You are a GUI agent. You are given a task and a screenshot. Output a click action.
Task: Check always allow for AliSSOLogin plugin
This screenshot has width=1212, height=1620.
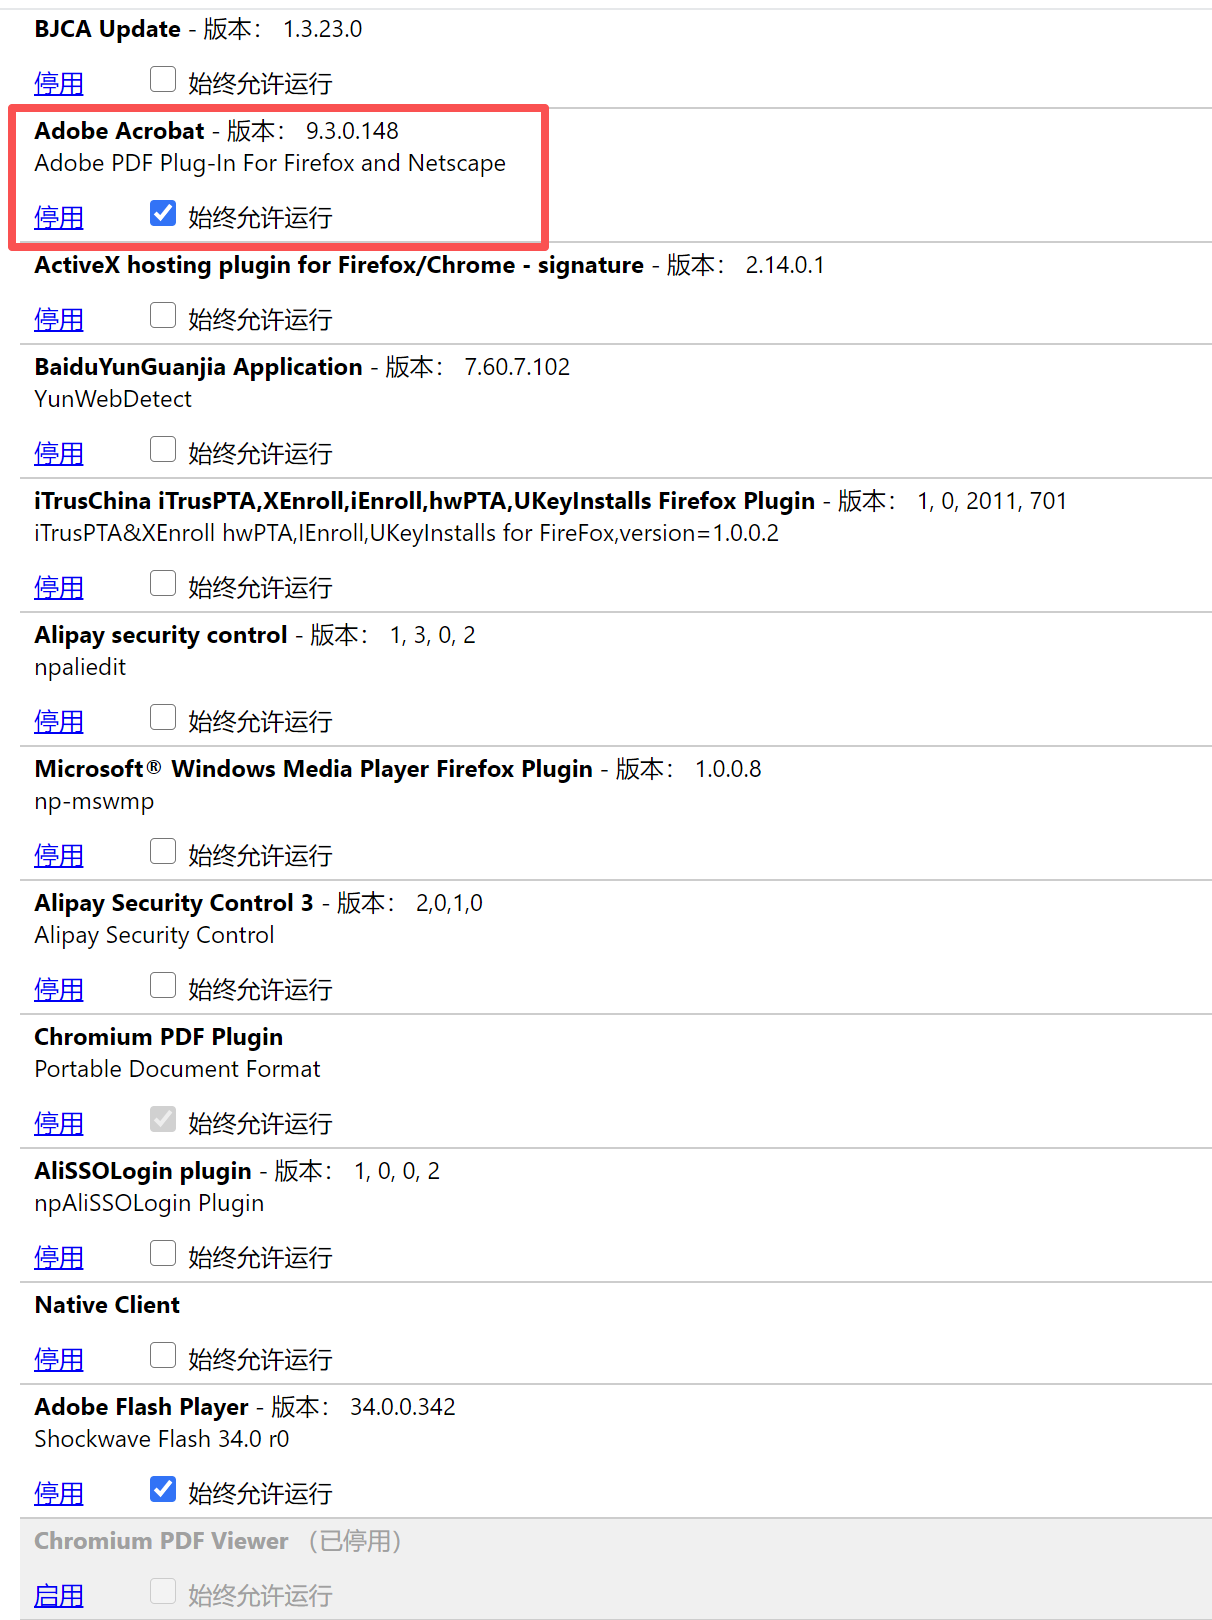(x=163, y=1253)
